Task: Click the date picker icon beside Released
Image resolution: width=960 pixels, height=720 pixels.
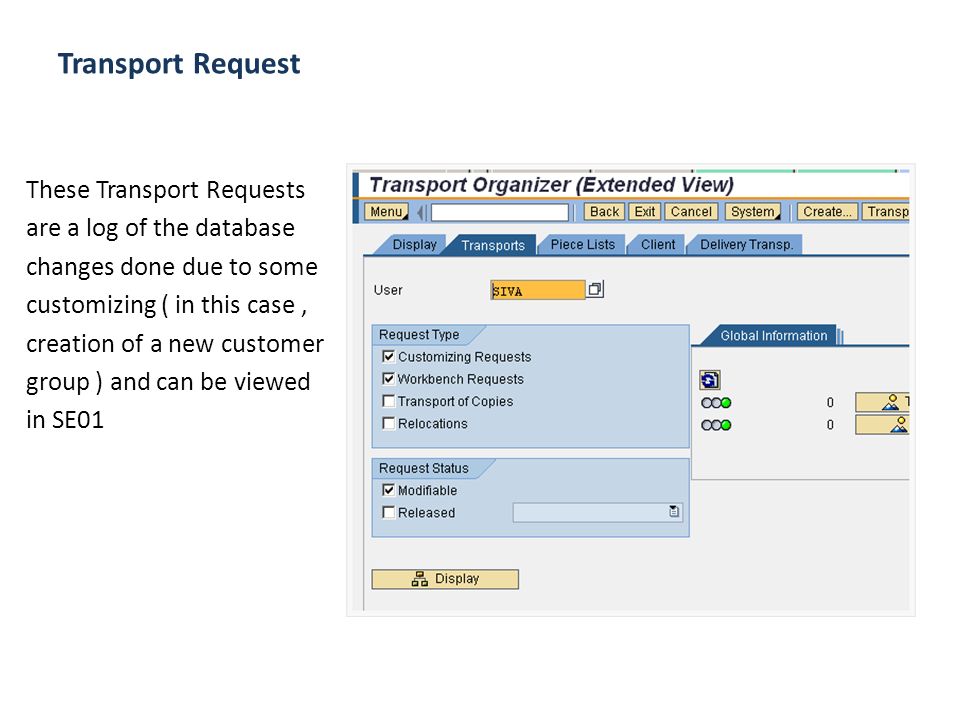Action: pos(673,511)
